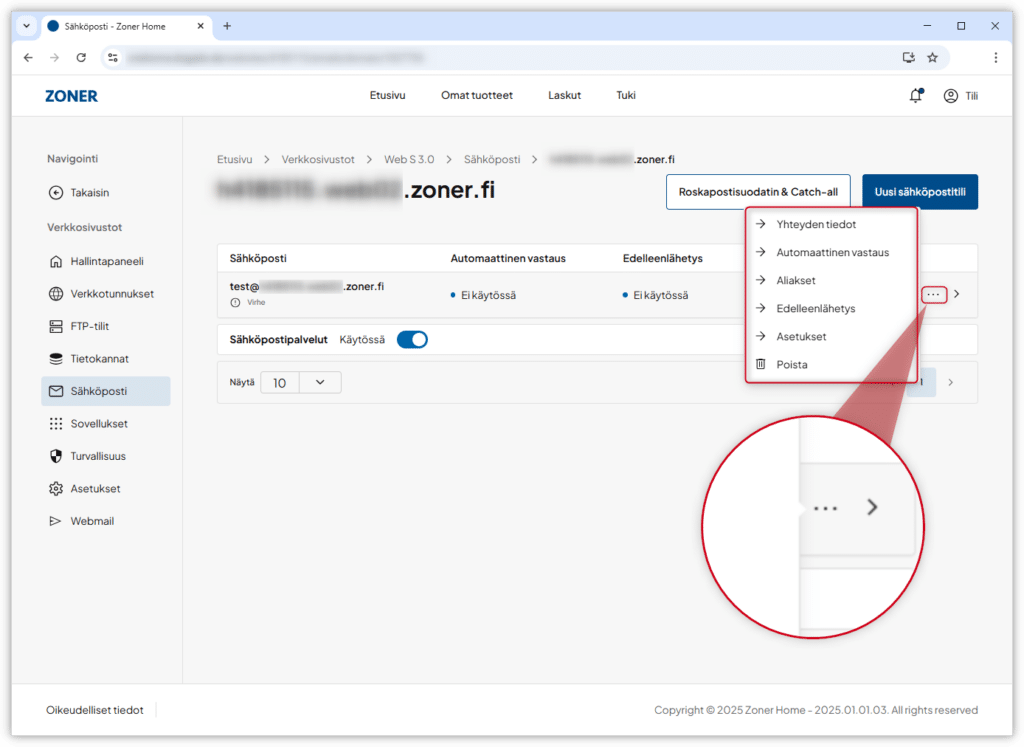The height and width of the screenshot is (747, 1024).
Task: Select Yhteyden tiedot from context menu
Action: [x=816, y=224]
